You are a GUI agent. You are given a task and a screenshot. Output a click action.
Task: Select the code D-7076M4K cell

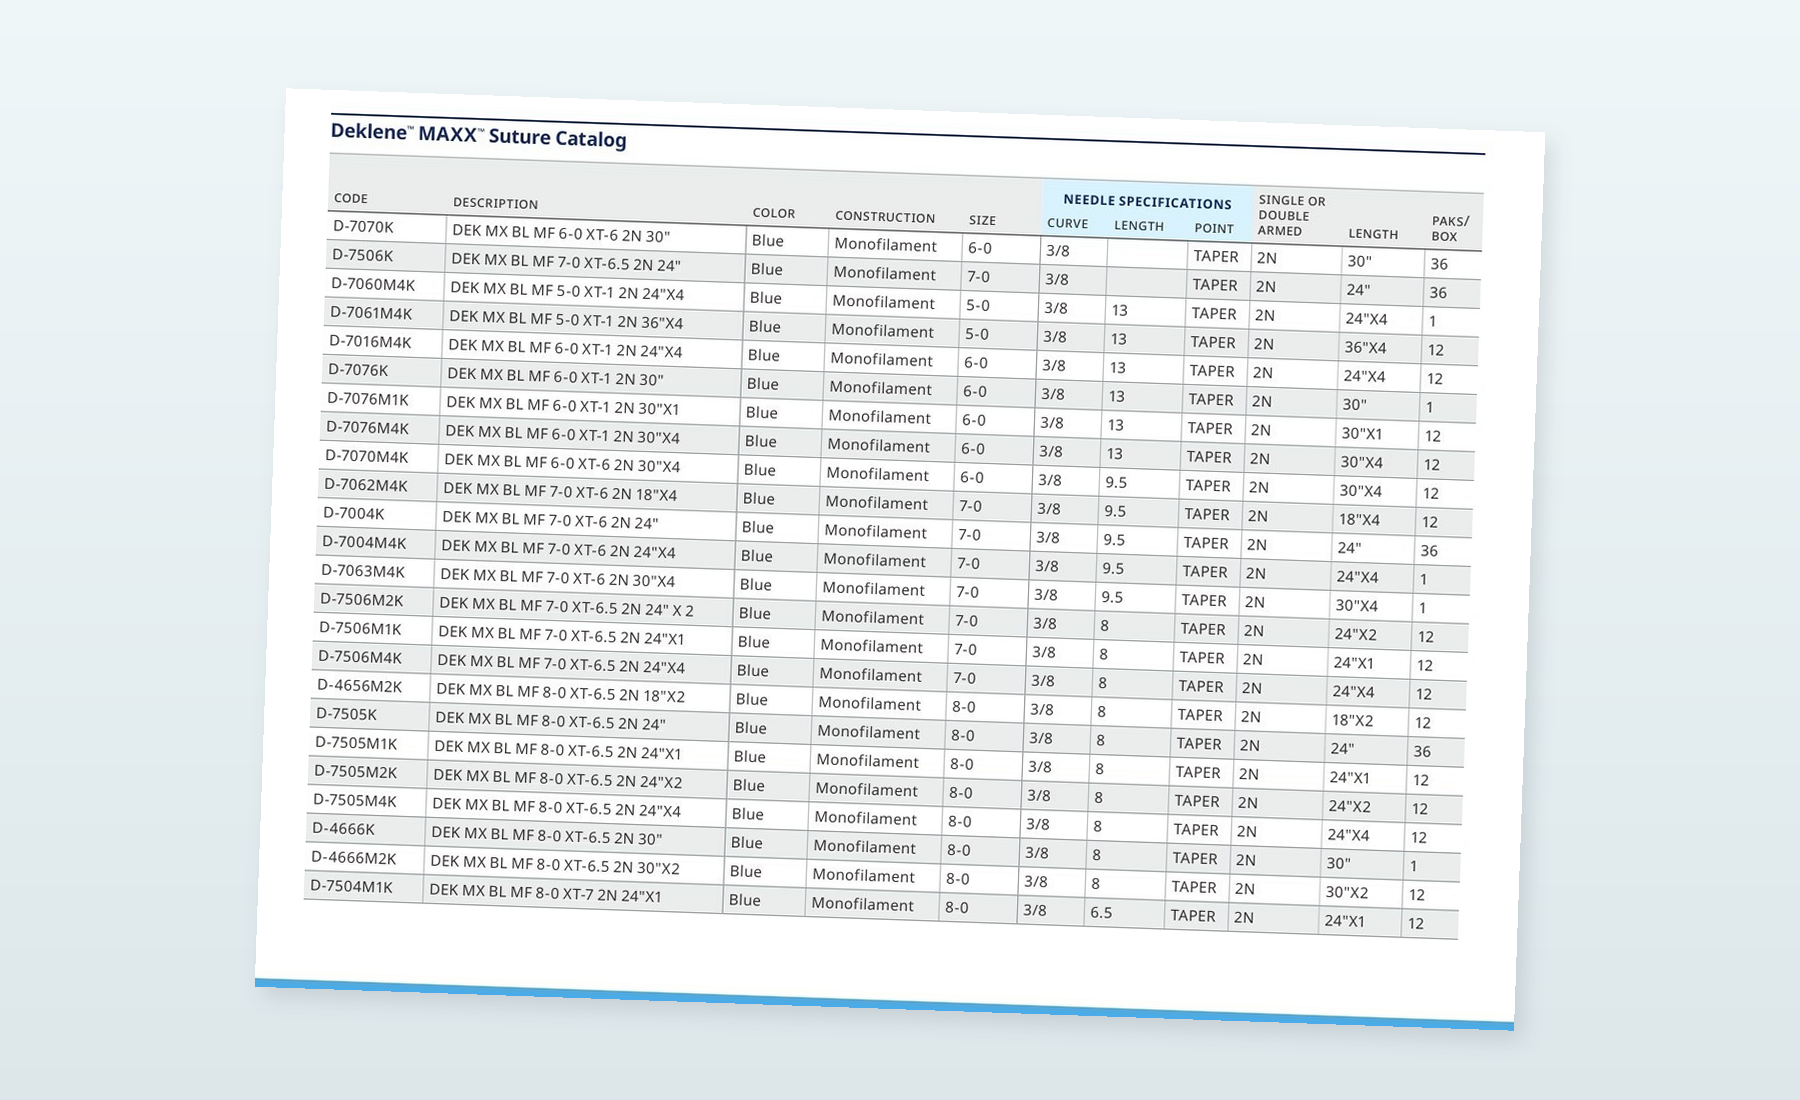pyautogui.click(x=367, y=428)
